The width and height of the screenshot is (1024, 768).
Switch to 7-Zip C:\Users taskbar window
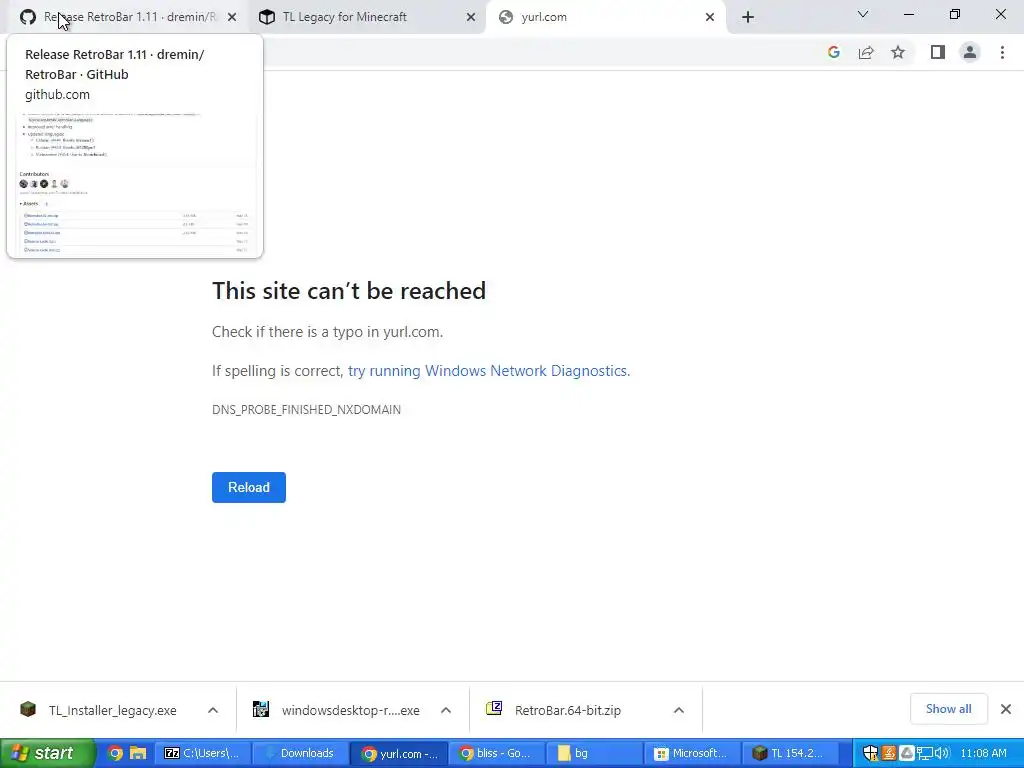pos(202,753)
